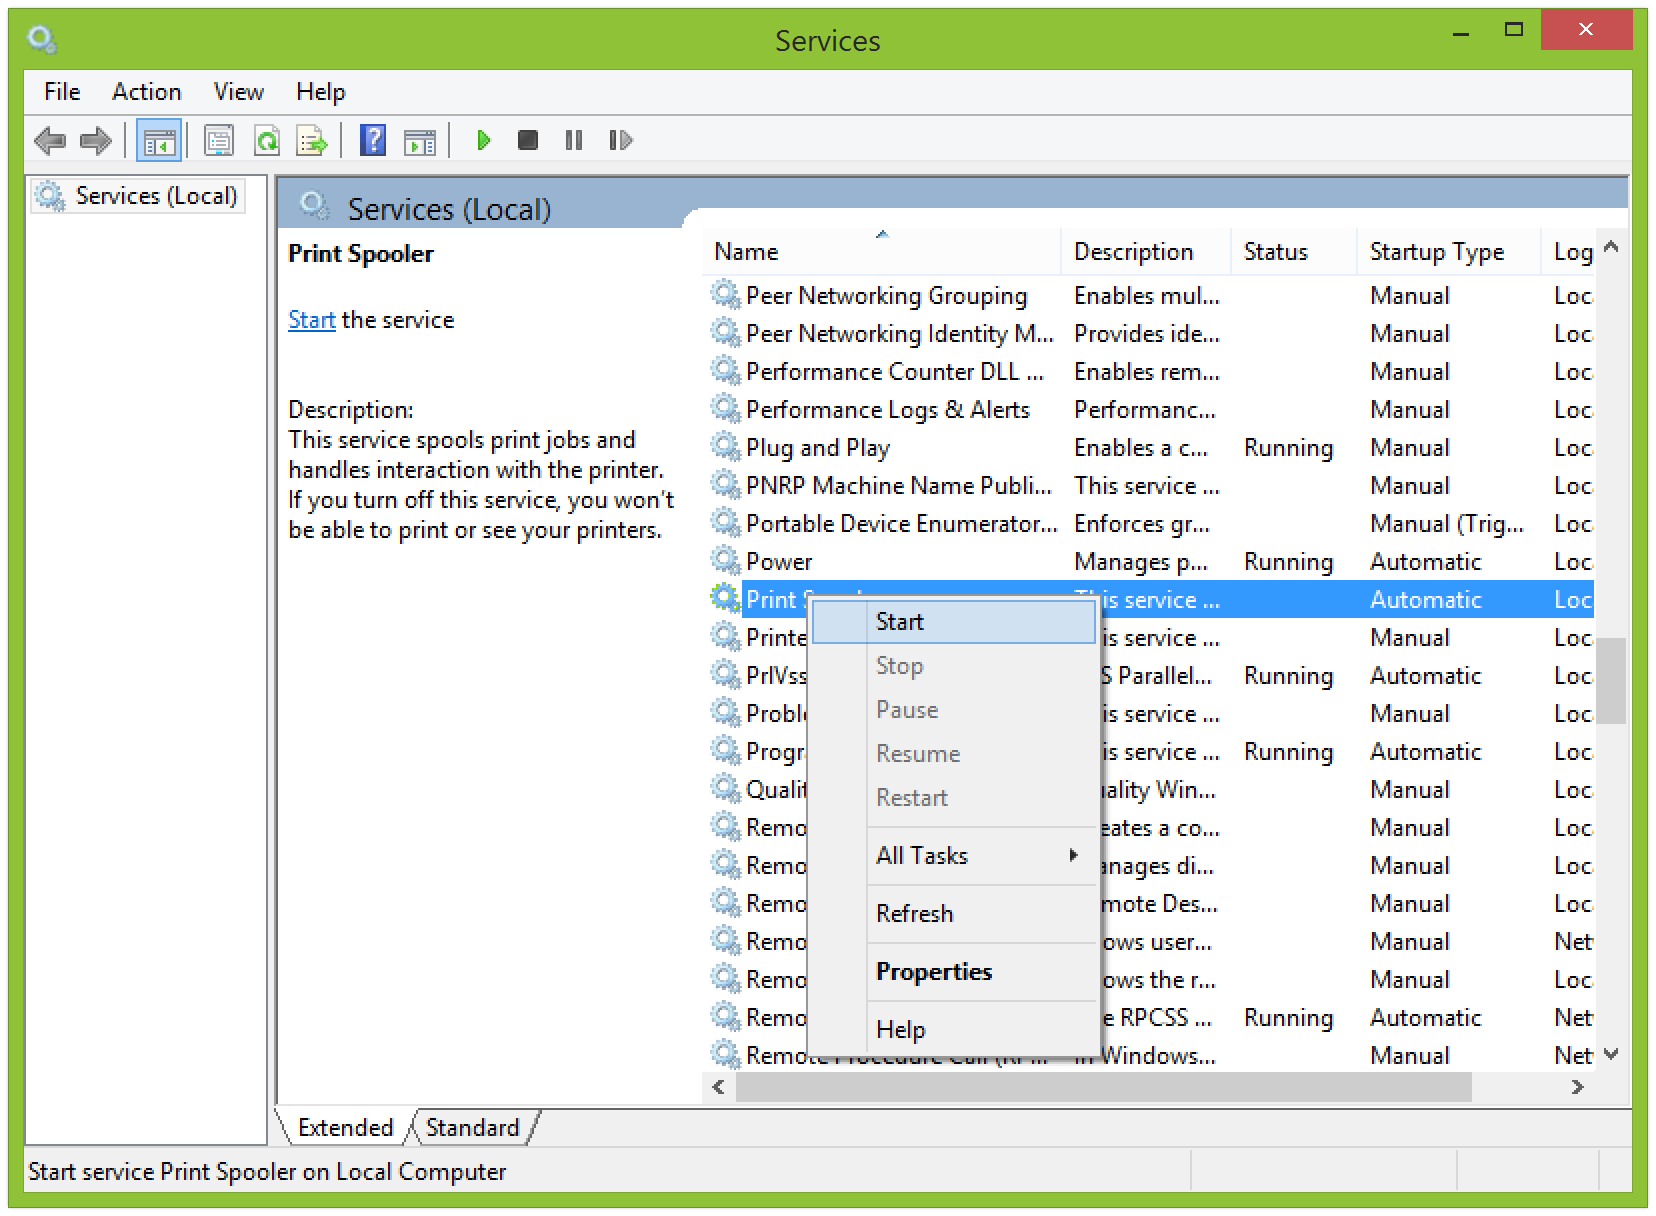The height and width of the screenshot is (1216, 1656).
Task: Open Properties from the context menu
Action: click(x=934, y=972)
